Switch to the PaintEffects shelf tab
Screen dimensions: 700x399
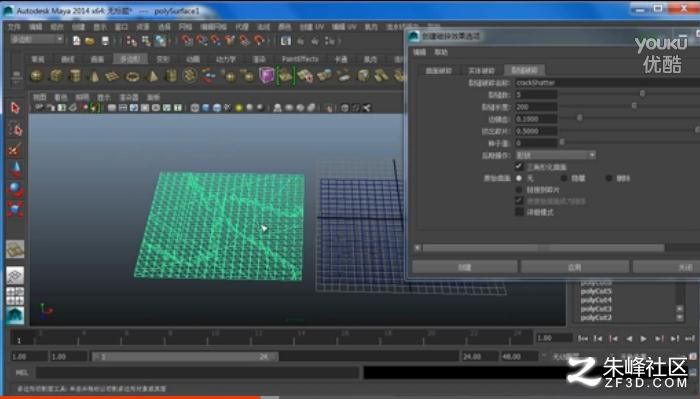(300, 59)
